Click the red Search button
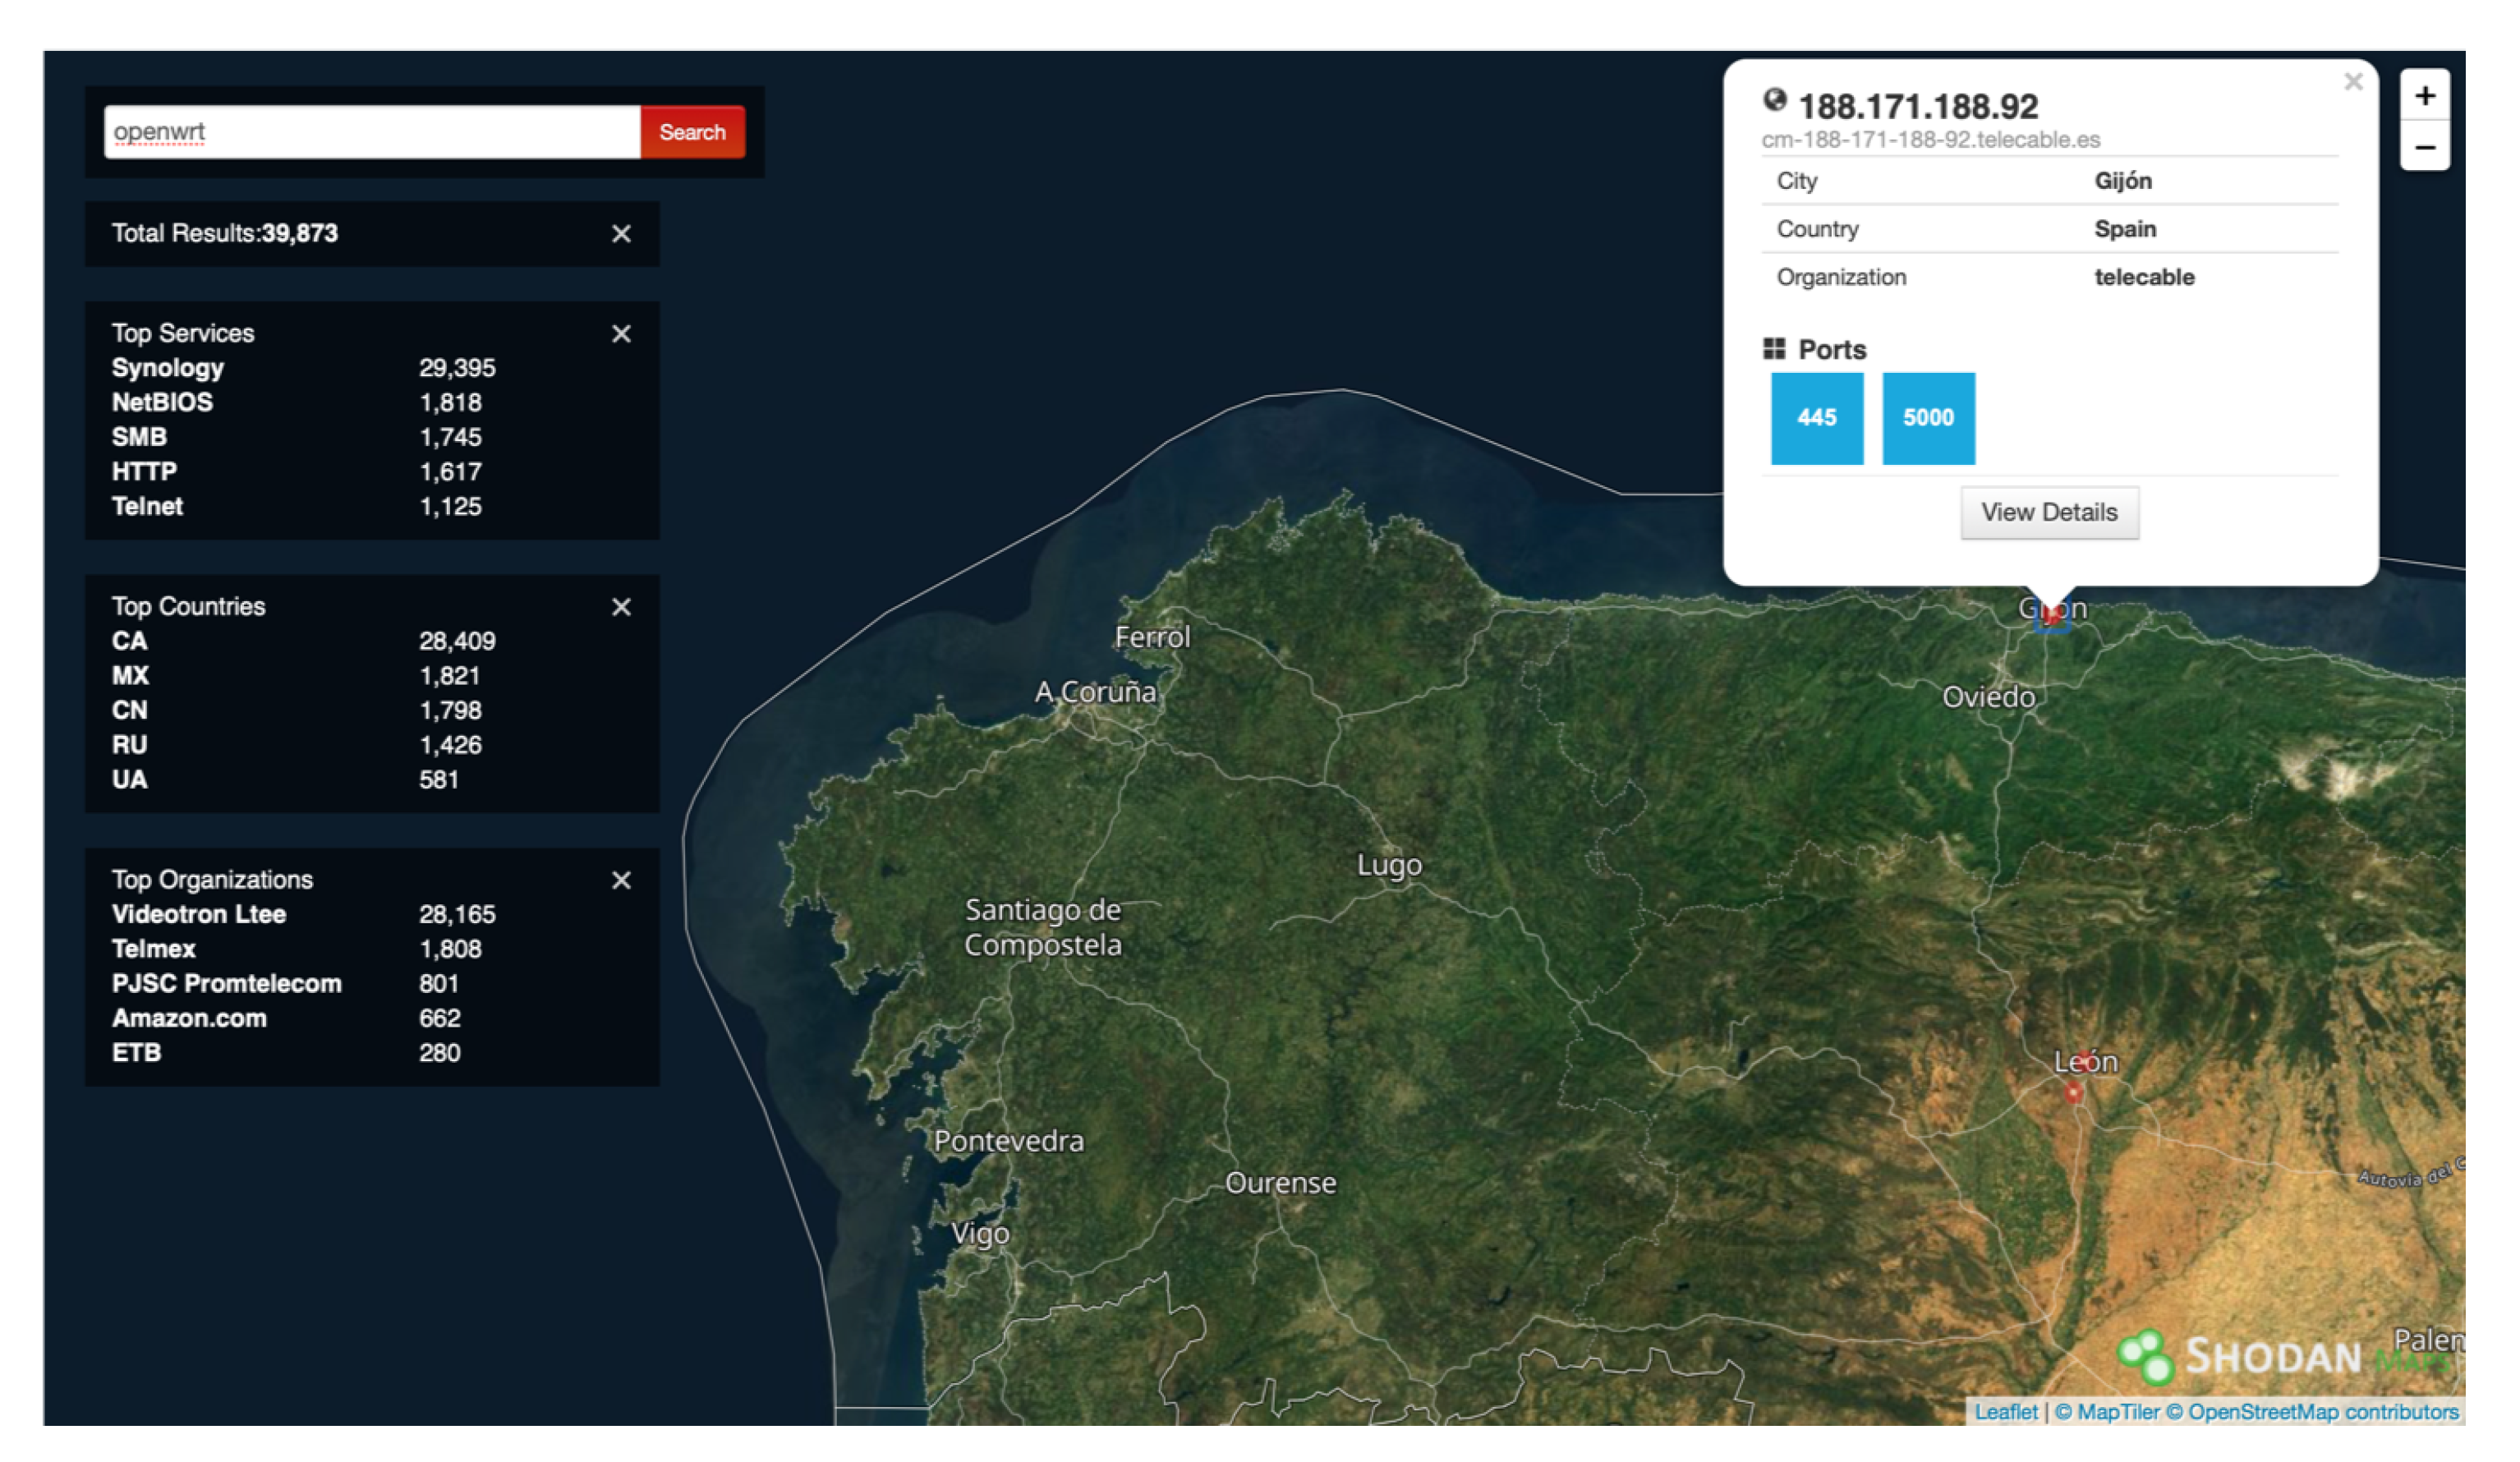This screenshot has height=1462, width=2520. pos(692,132)
